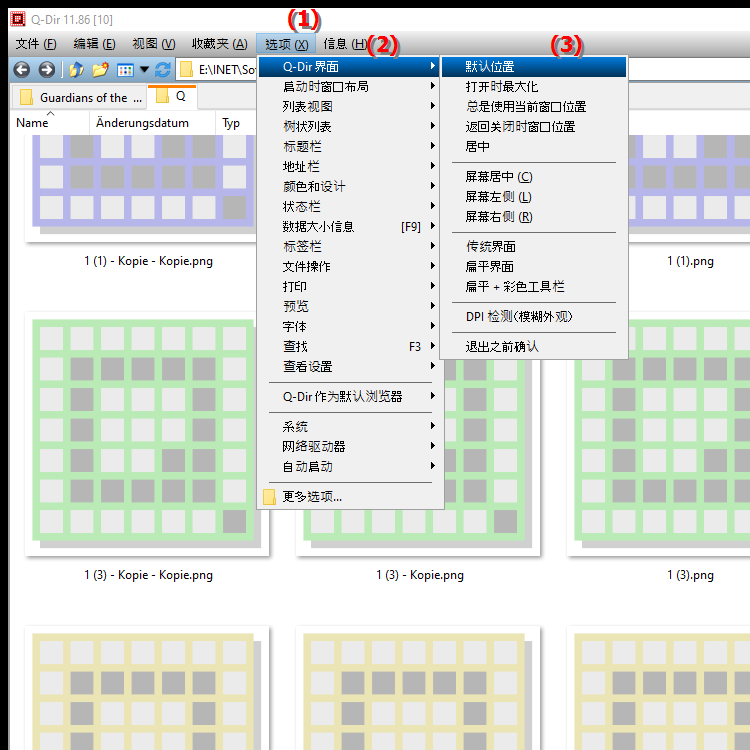This screenshot has height=750, width=750.
Task: Click the Back navigation arrow icon
Action: pyautogui.click(x=22, y=70)
